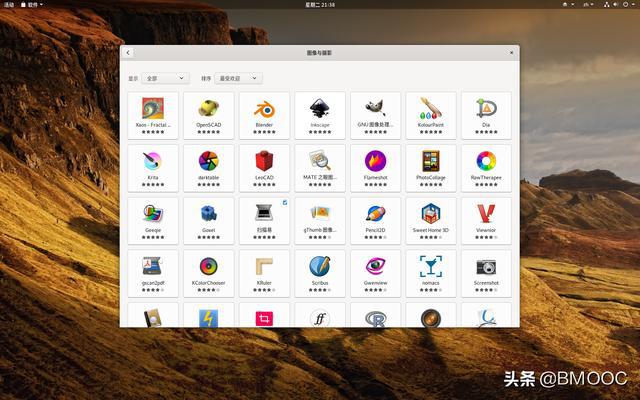Close the software category window
This screenshot has height=400, width=640.
511,53
